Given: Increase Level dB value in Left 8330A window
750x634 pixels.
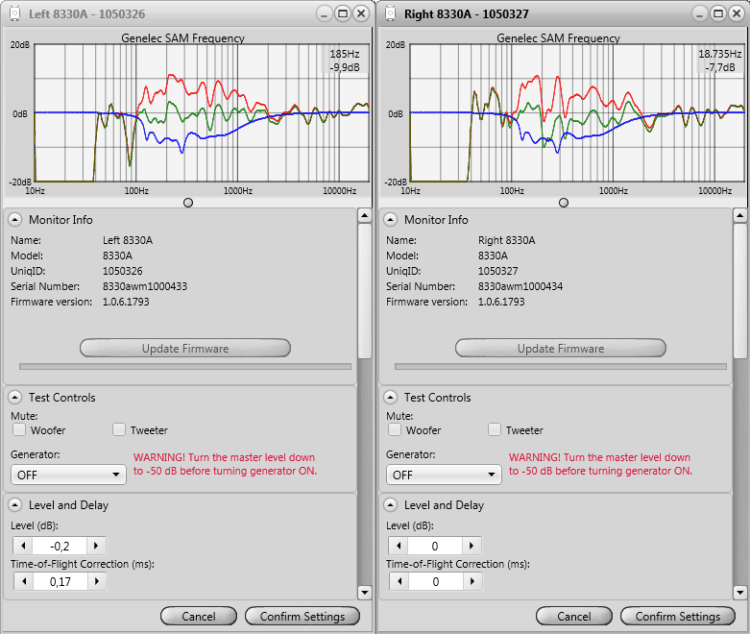Looking at the screenshot, I should click(x=96, y=545).
